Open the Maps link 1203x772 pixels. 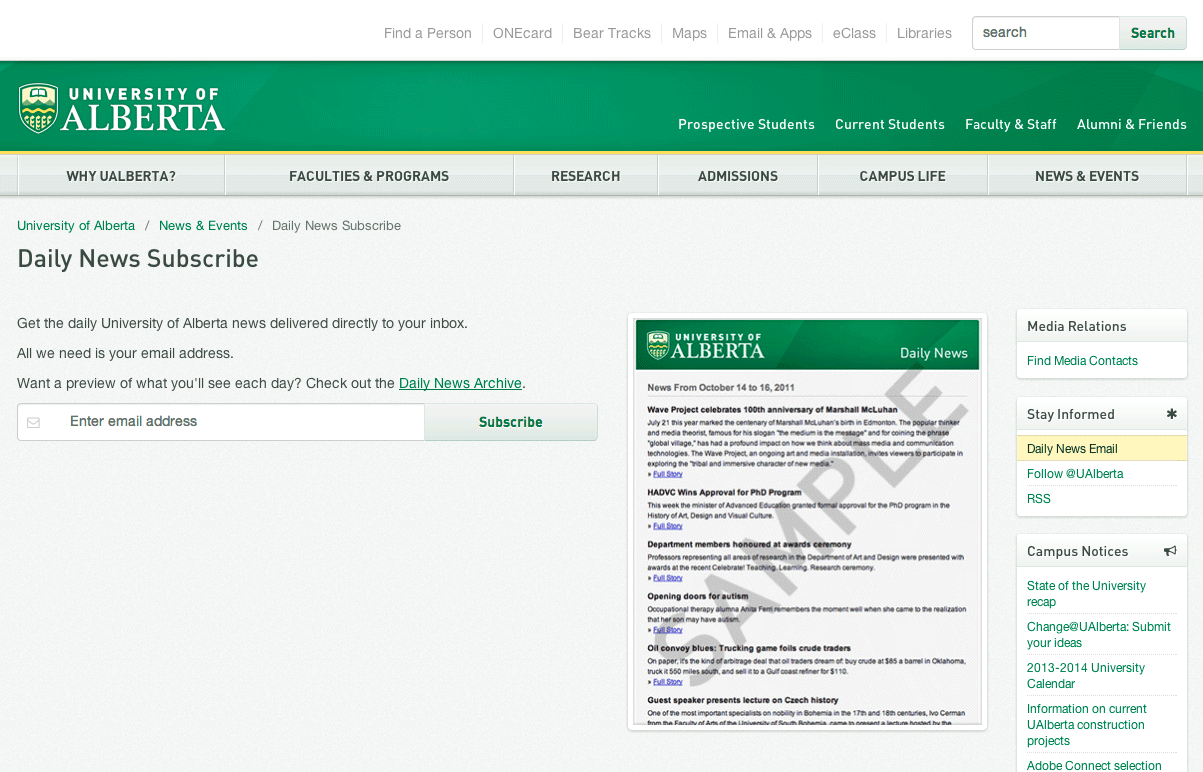(689, 33)
